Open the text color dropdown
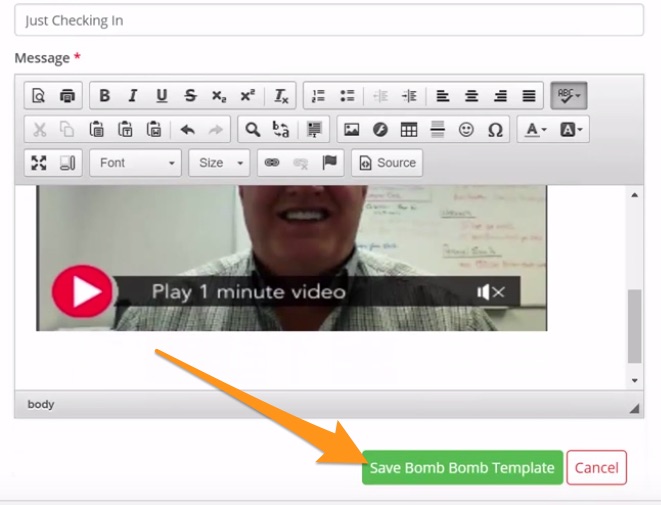 [x=536, y=129]
